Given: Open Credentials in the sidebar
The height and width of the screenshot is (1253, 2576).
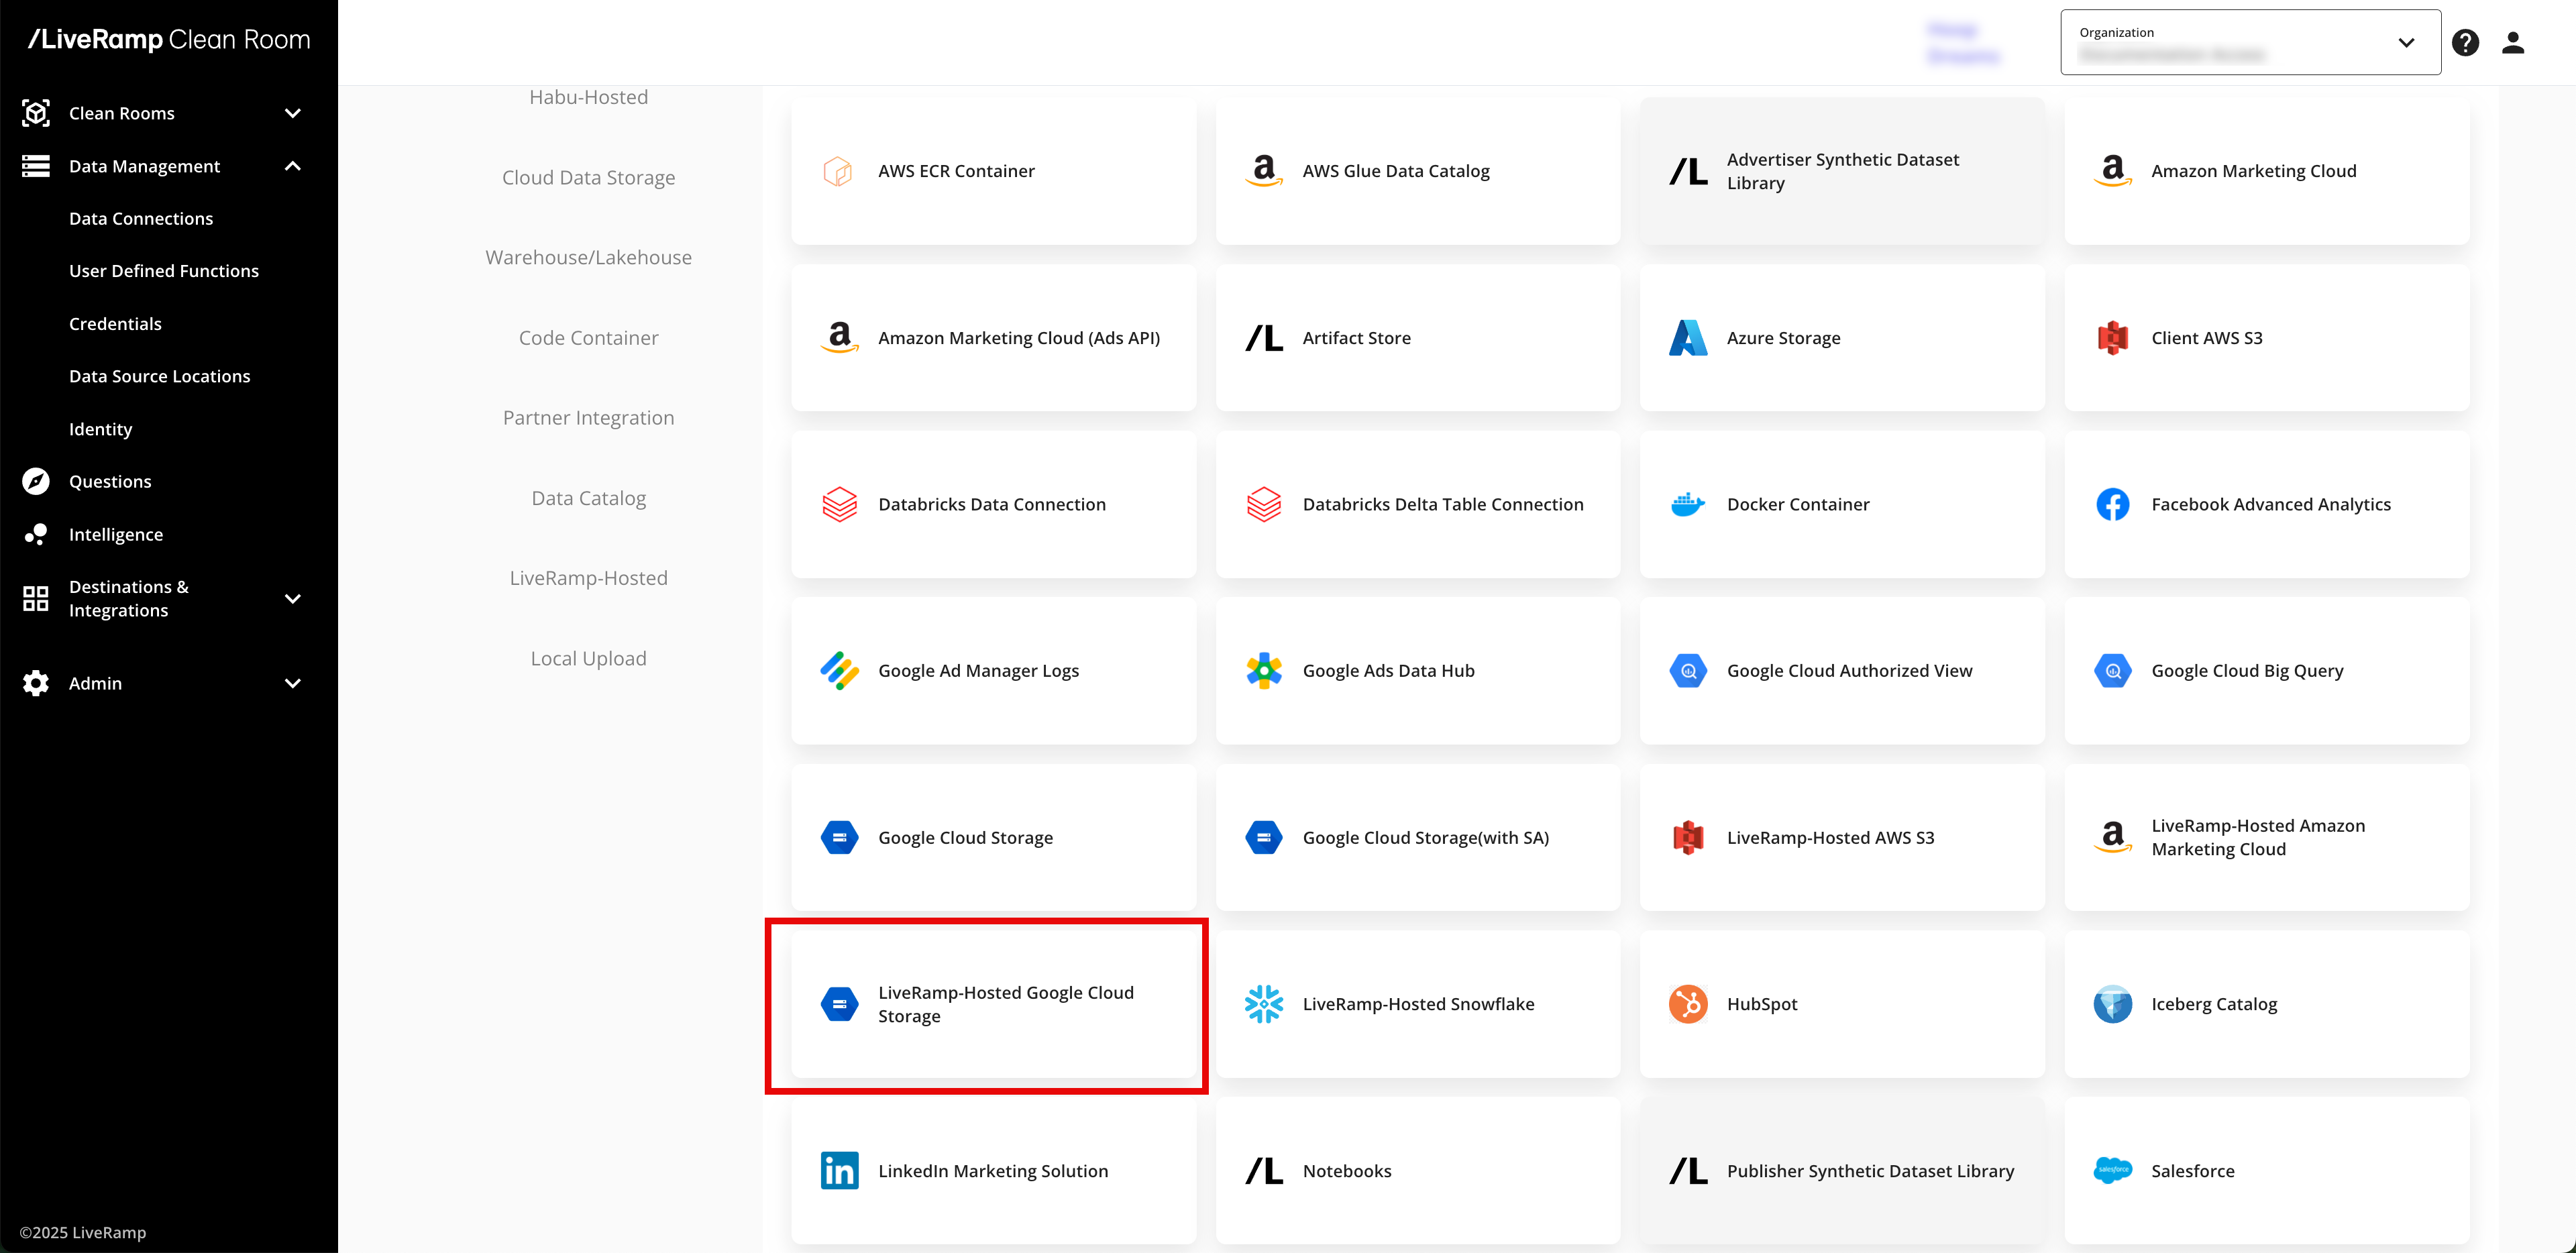Looking at the screenshot, I should pyautogui.click(x=115, y=323).
